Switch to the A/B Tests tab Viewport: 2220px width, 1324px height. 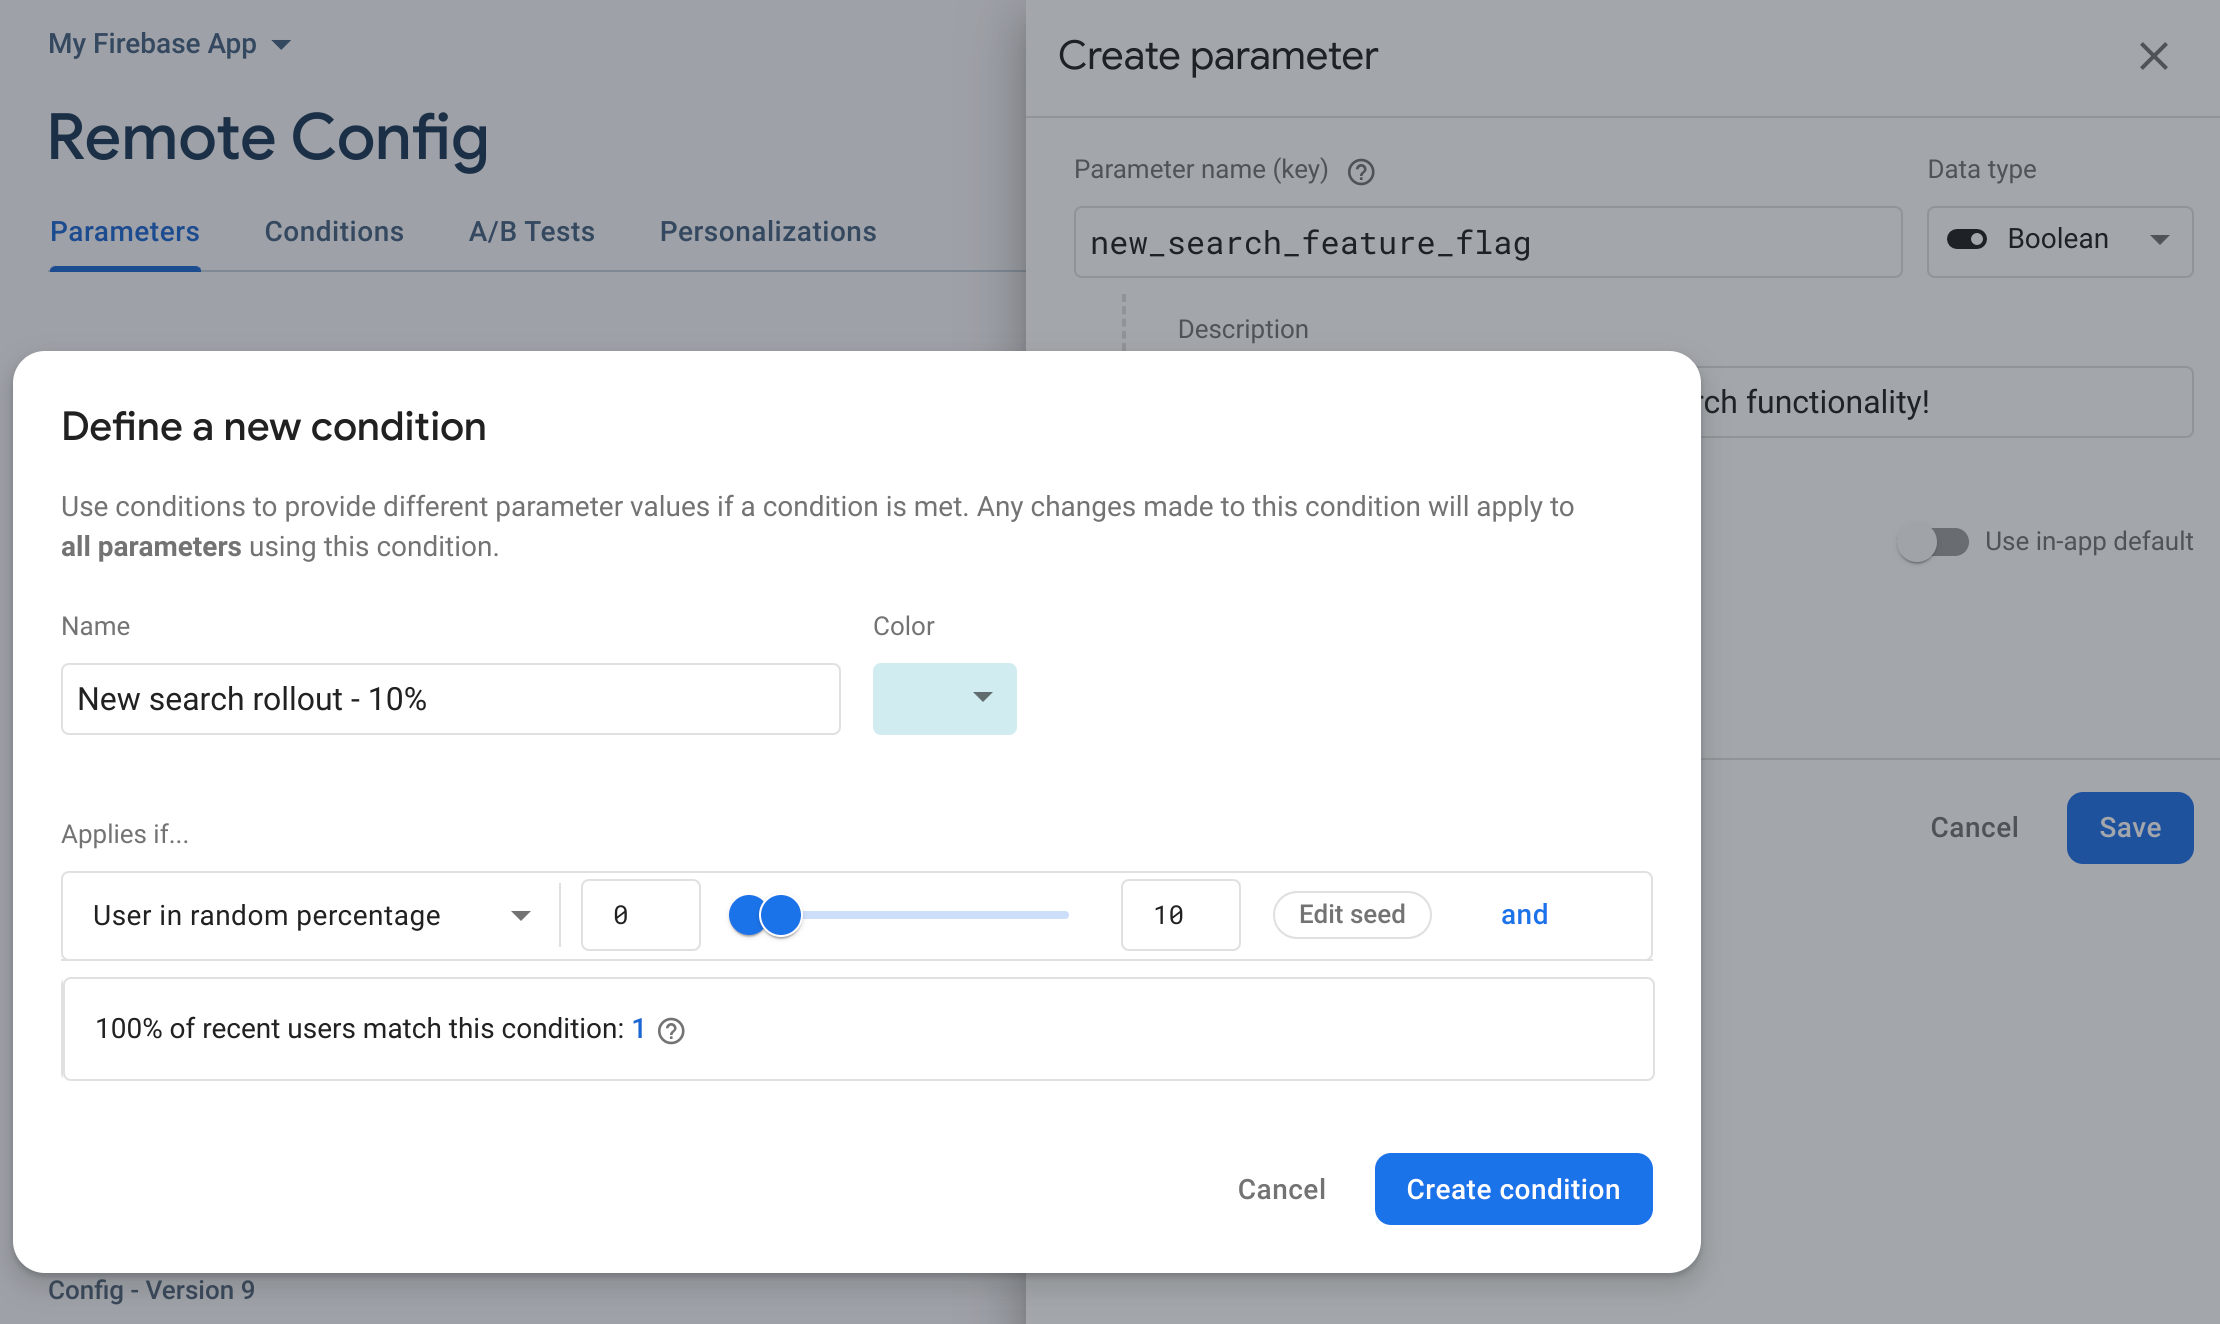click(531, 230)
